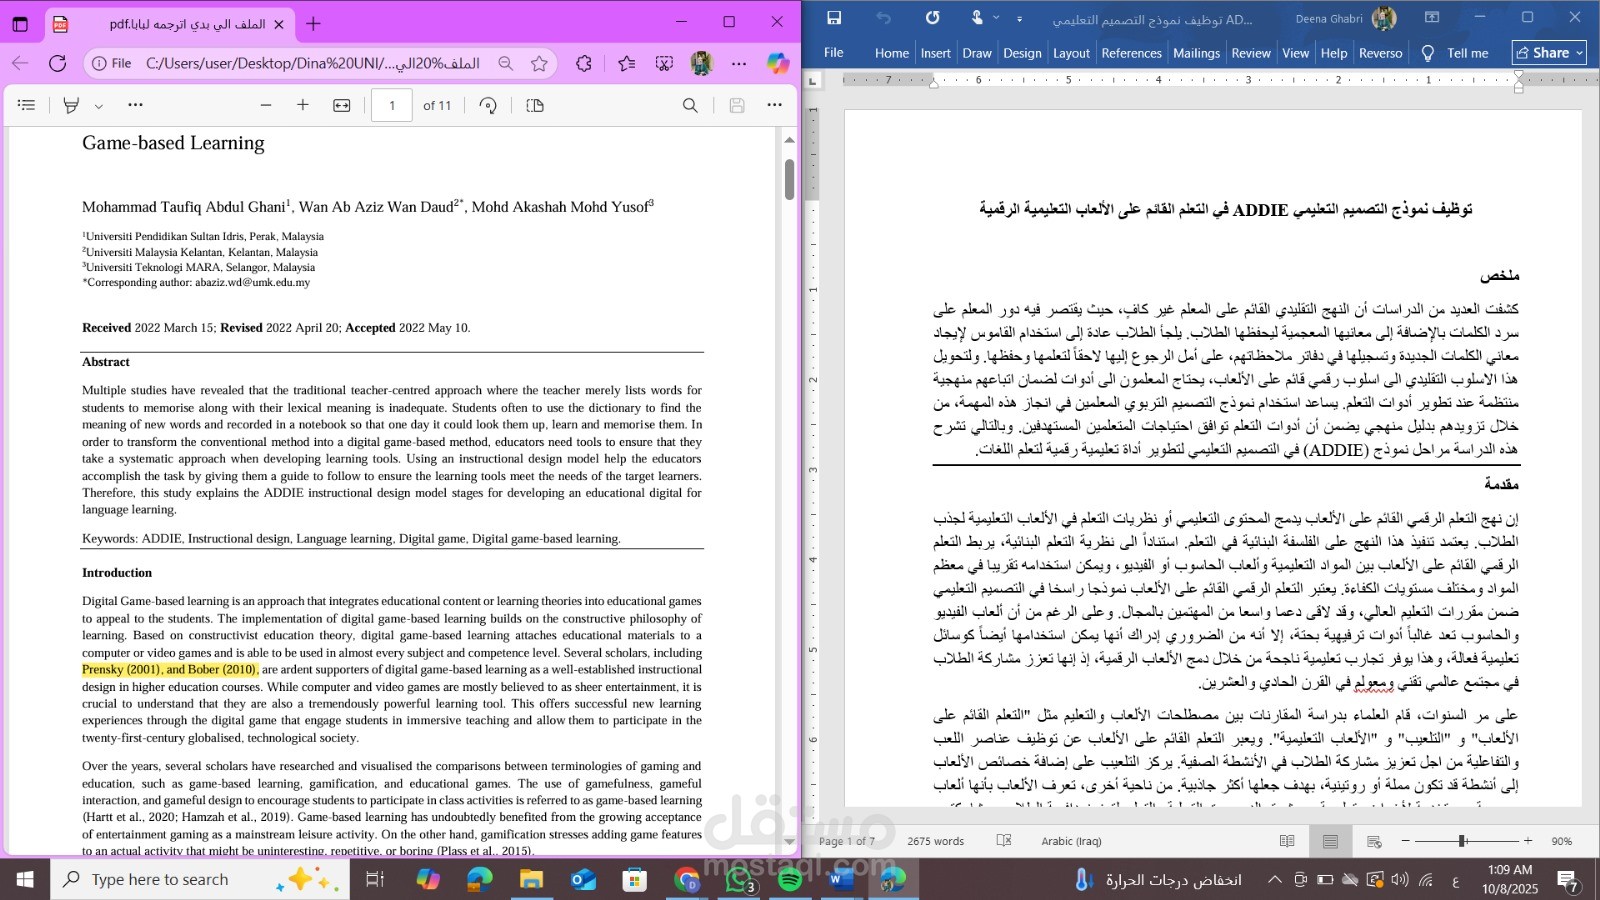Open the Mailings ribbon tab

1197,53
